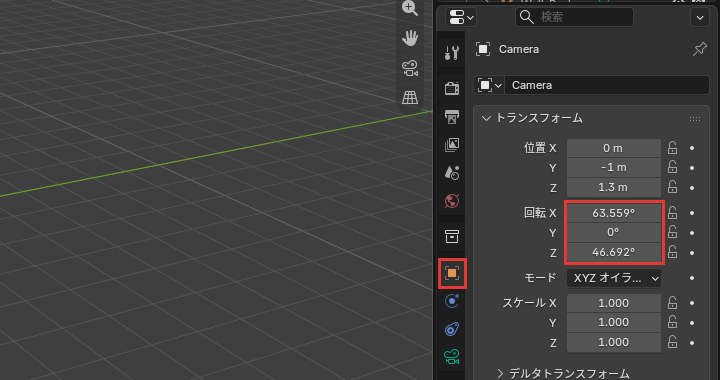Pin the Camera properties context

point(700,49)
